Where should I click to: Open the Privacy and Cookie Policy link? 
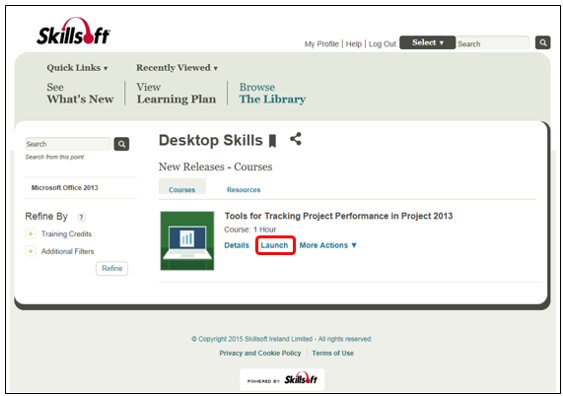tap(260, 353)
